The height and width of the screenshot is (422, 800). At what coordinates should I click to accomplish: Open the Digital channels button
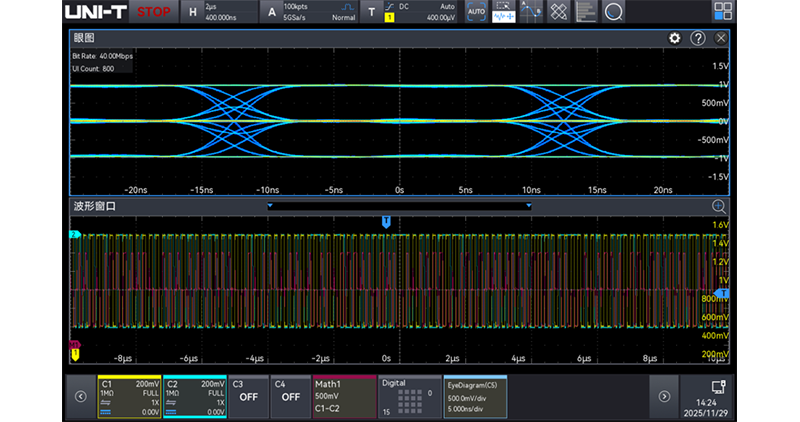408,396
